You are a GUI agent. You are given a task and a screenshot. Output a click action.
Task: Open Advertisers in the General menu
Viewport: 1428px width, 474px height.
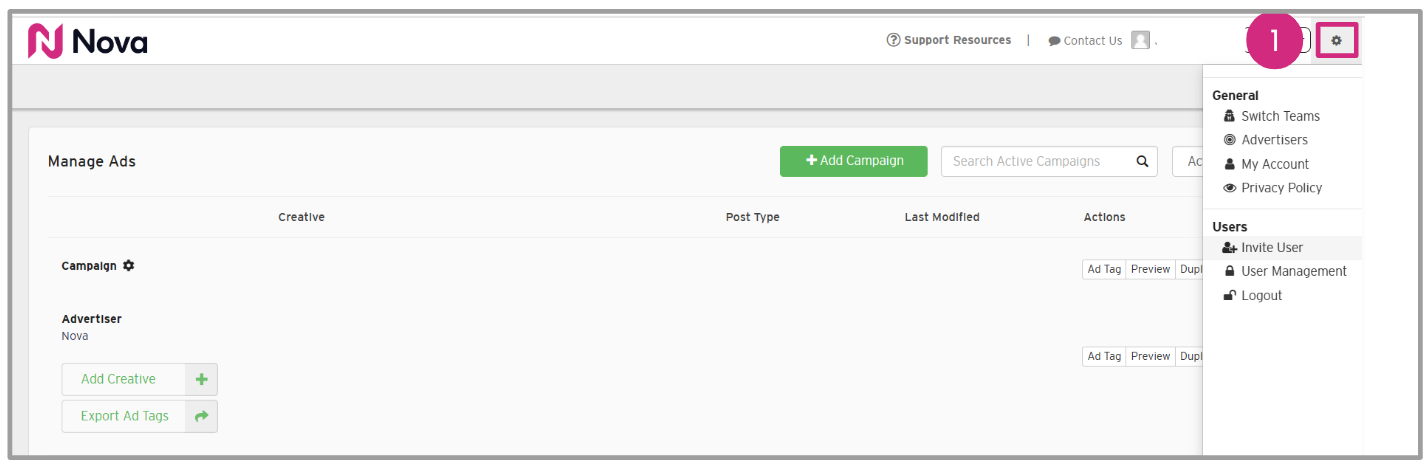[x=1274, y=140]
